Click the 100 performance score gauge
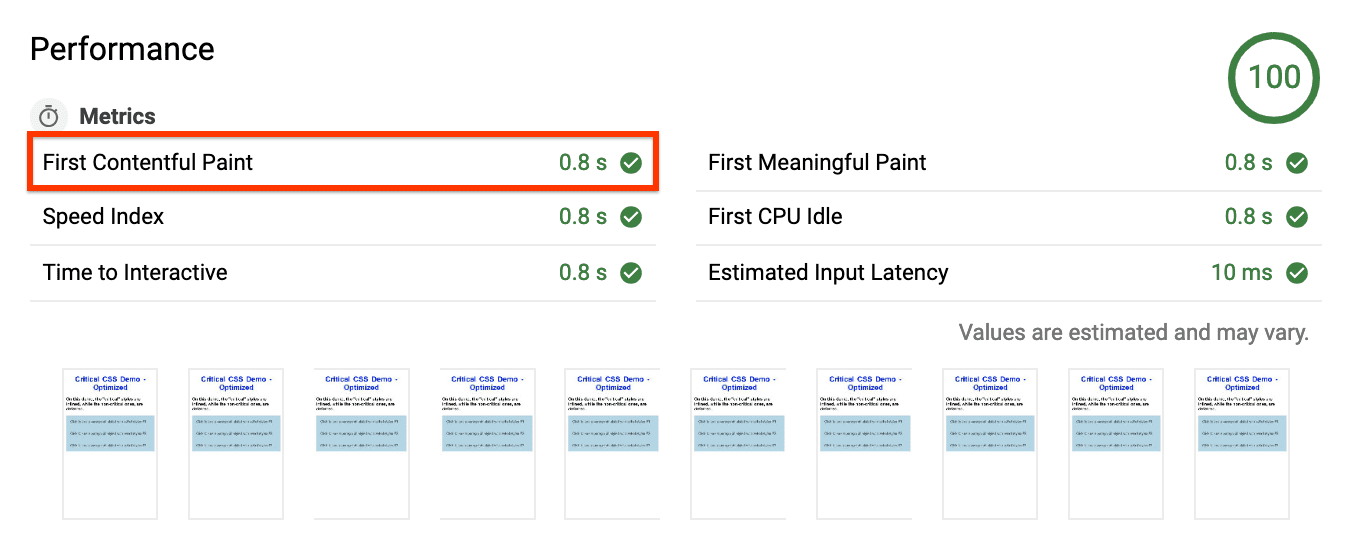 pyautogui.click(x=1274, y=78)
